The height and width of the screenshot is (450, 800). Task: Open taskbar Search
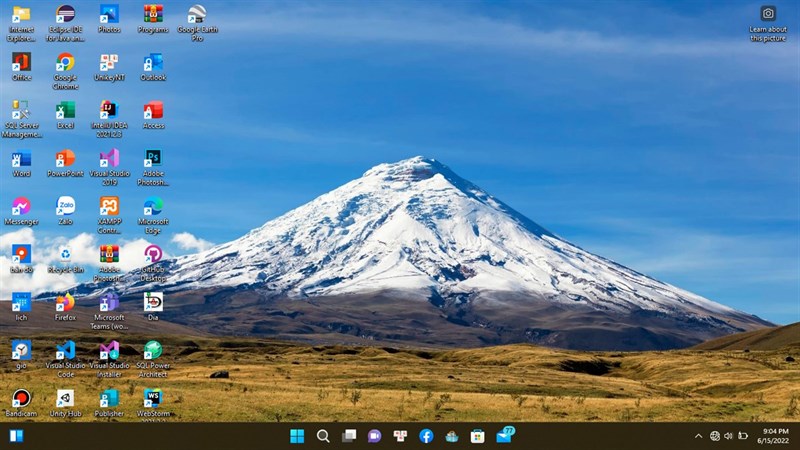tap(323, 436)
